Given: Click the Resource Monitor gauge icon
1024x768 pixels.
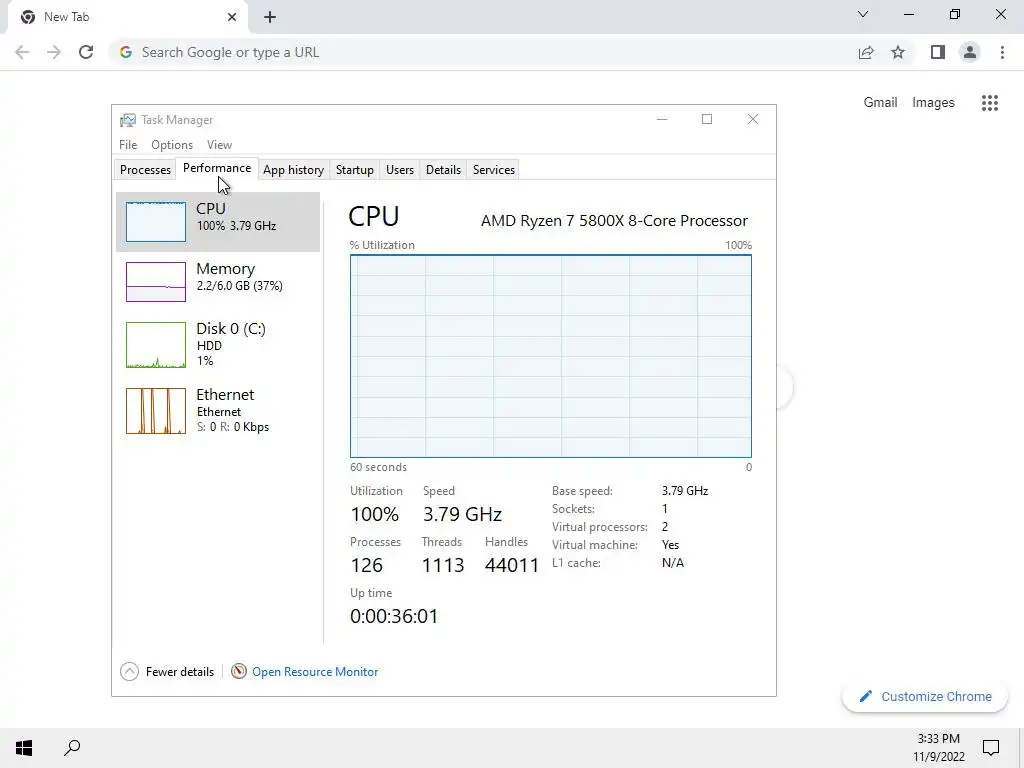Looking at the screenshot, I should coord(239,671).
